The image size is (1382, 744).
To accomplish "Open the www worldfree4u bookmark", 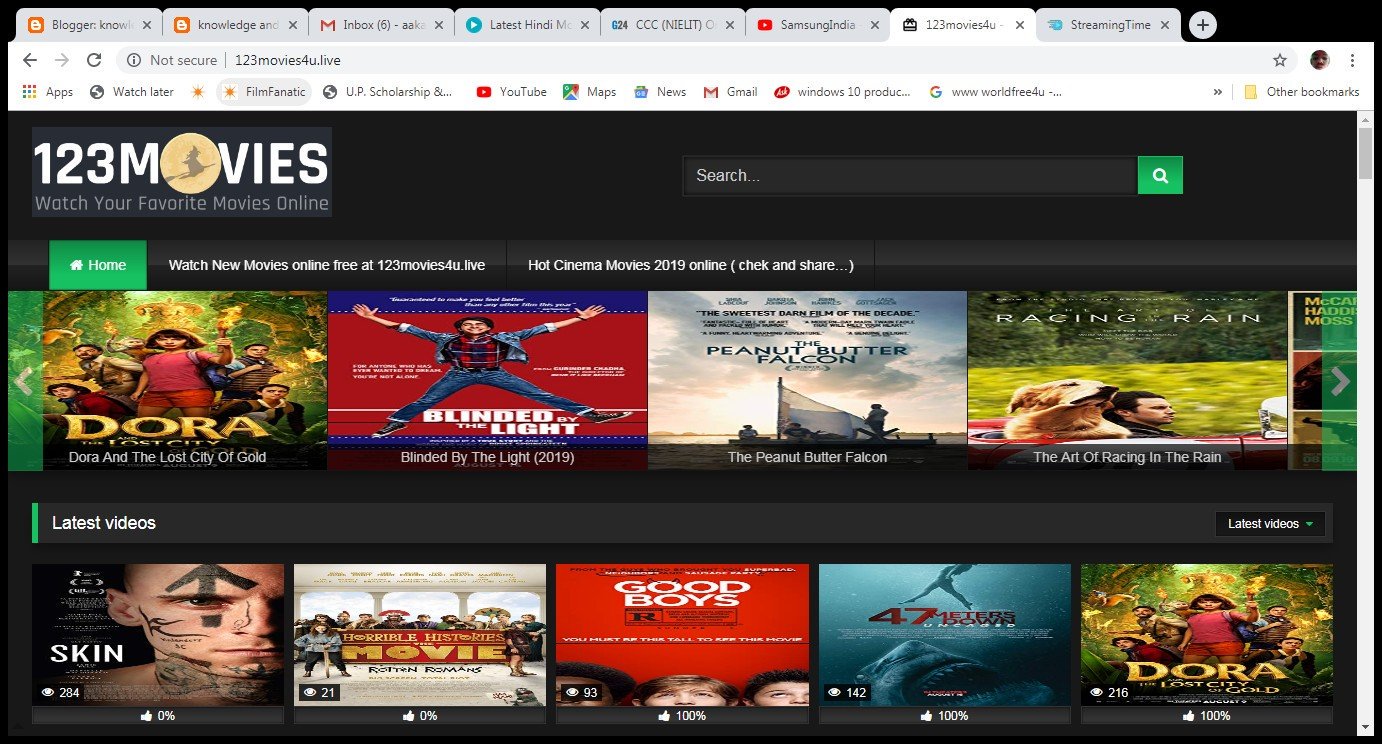I will 995,91.
